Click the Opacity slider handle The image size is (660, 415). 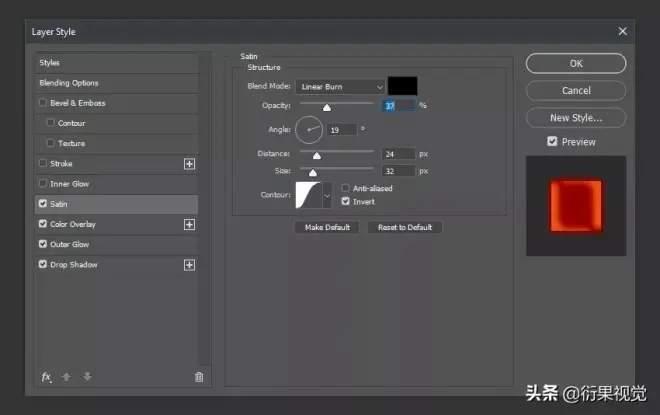pyautogui.click(x=327, y=108)
